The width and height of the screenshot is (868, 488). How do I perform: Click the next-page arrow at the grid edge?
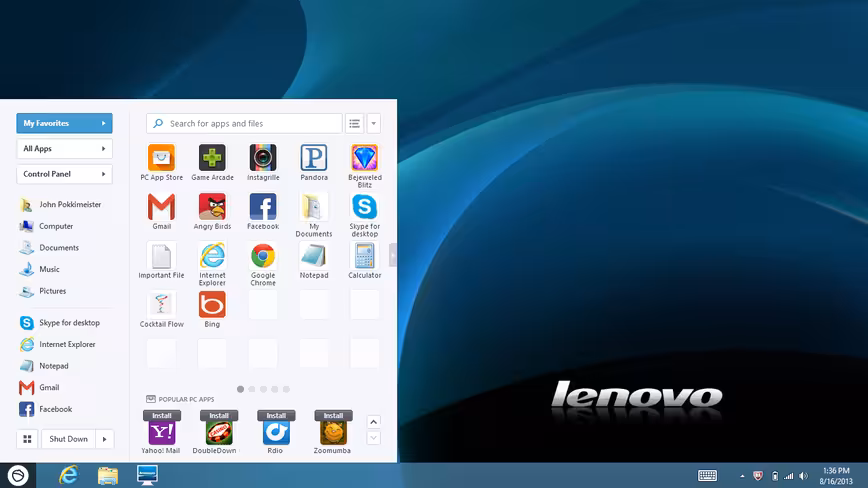click(392, 255)
